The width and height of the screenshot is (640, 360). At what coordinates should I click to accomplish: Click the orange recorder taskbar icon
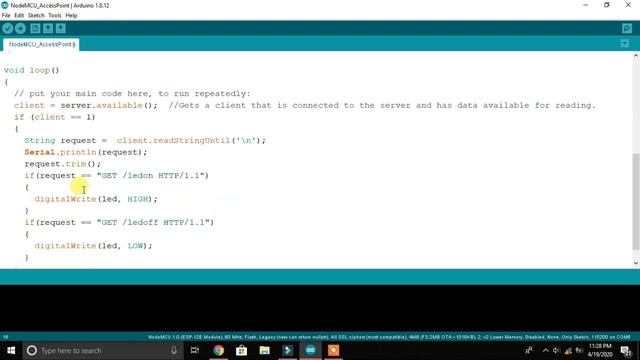click(x=333, y=350)
